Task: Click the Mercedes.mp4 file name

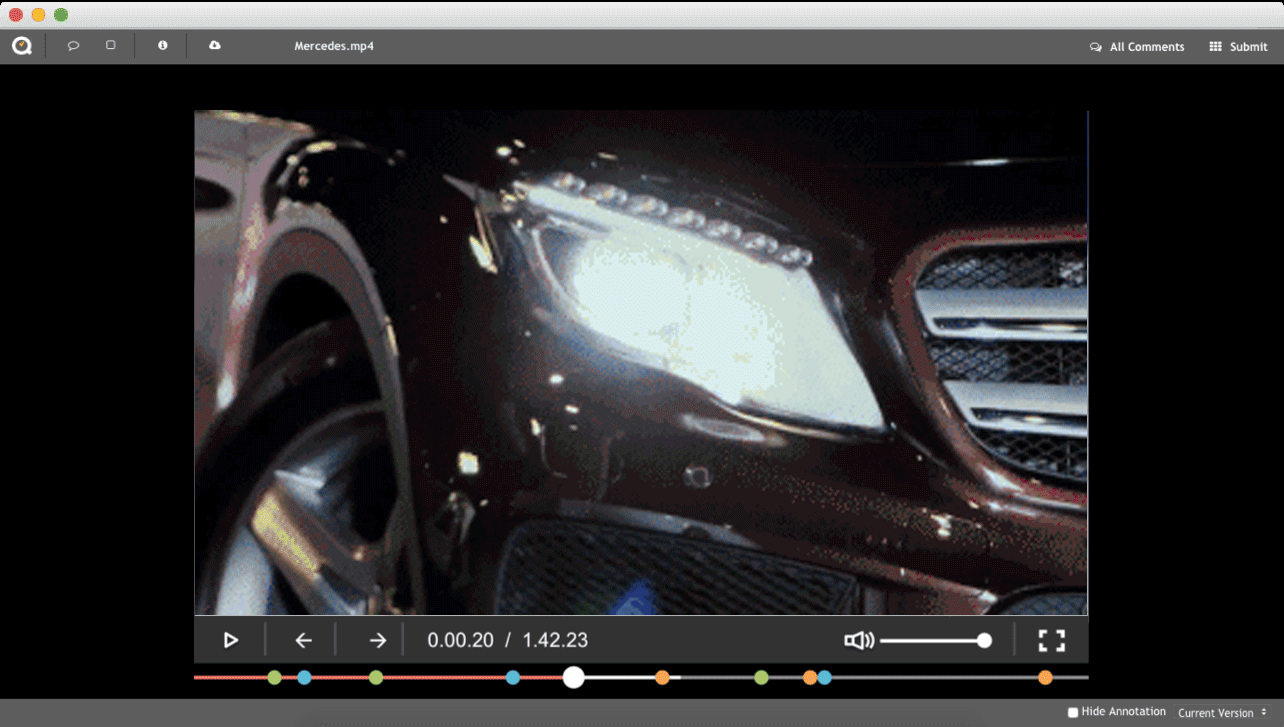Action: [334, 46]
